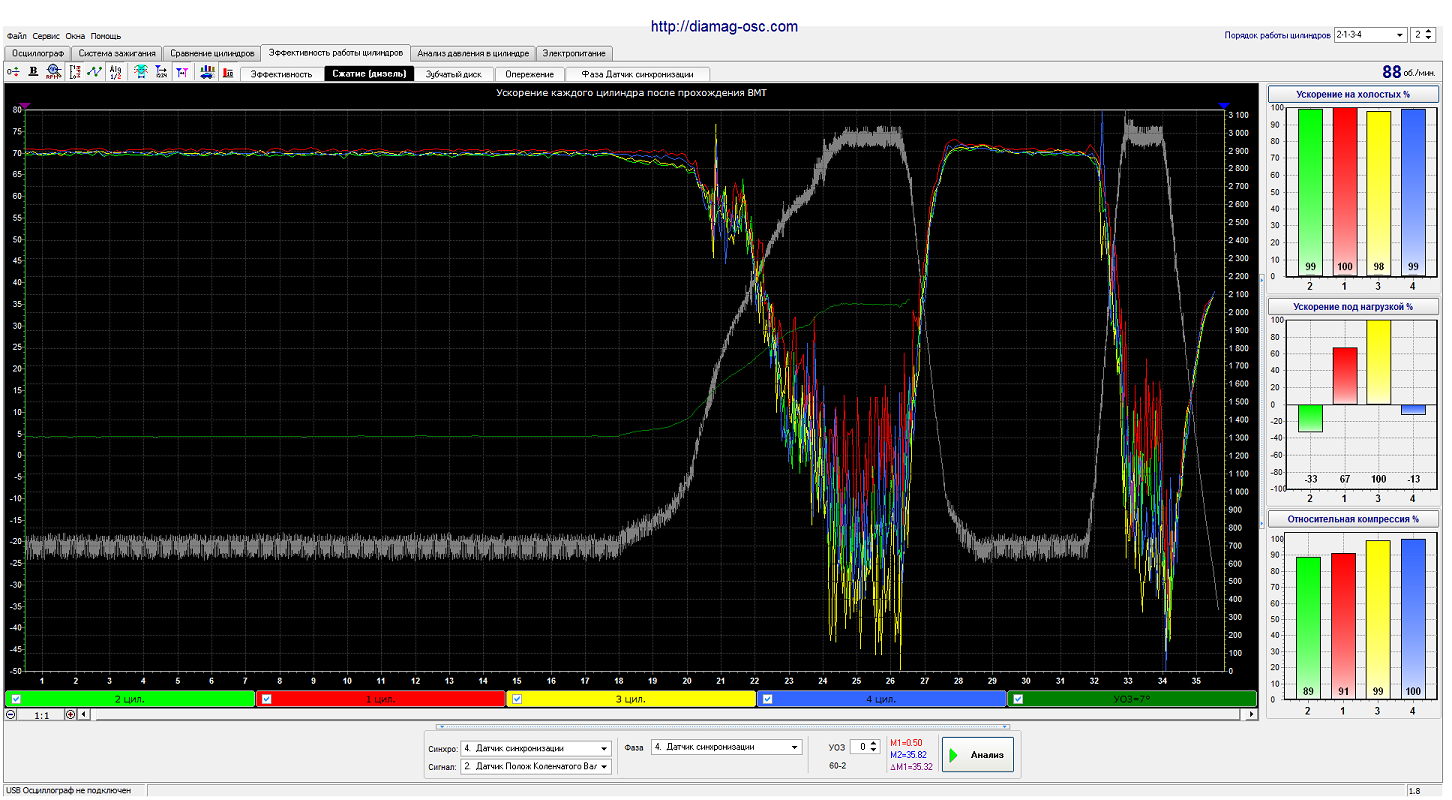Select the 'Эффективность работы цилиндров' tab
The width and height of the screenshot is (1452, 800).
click(336, 52)
